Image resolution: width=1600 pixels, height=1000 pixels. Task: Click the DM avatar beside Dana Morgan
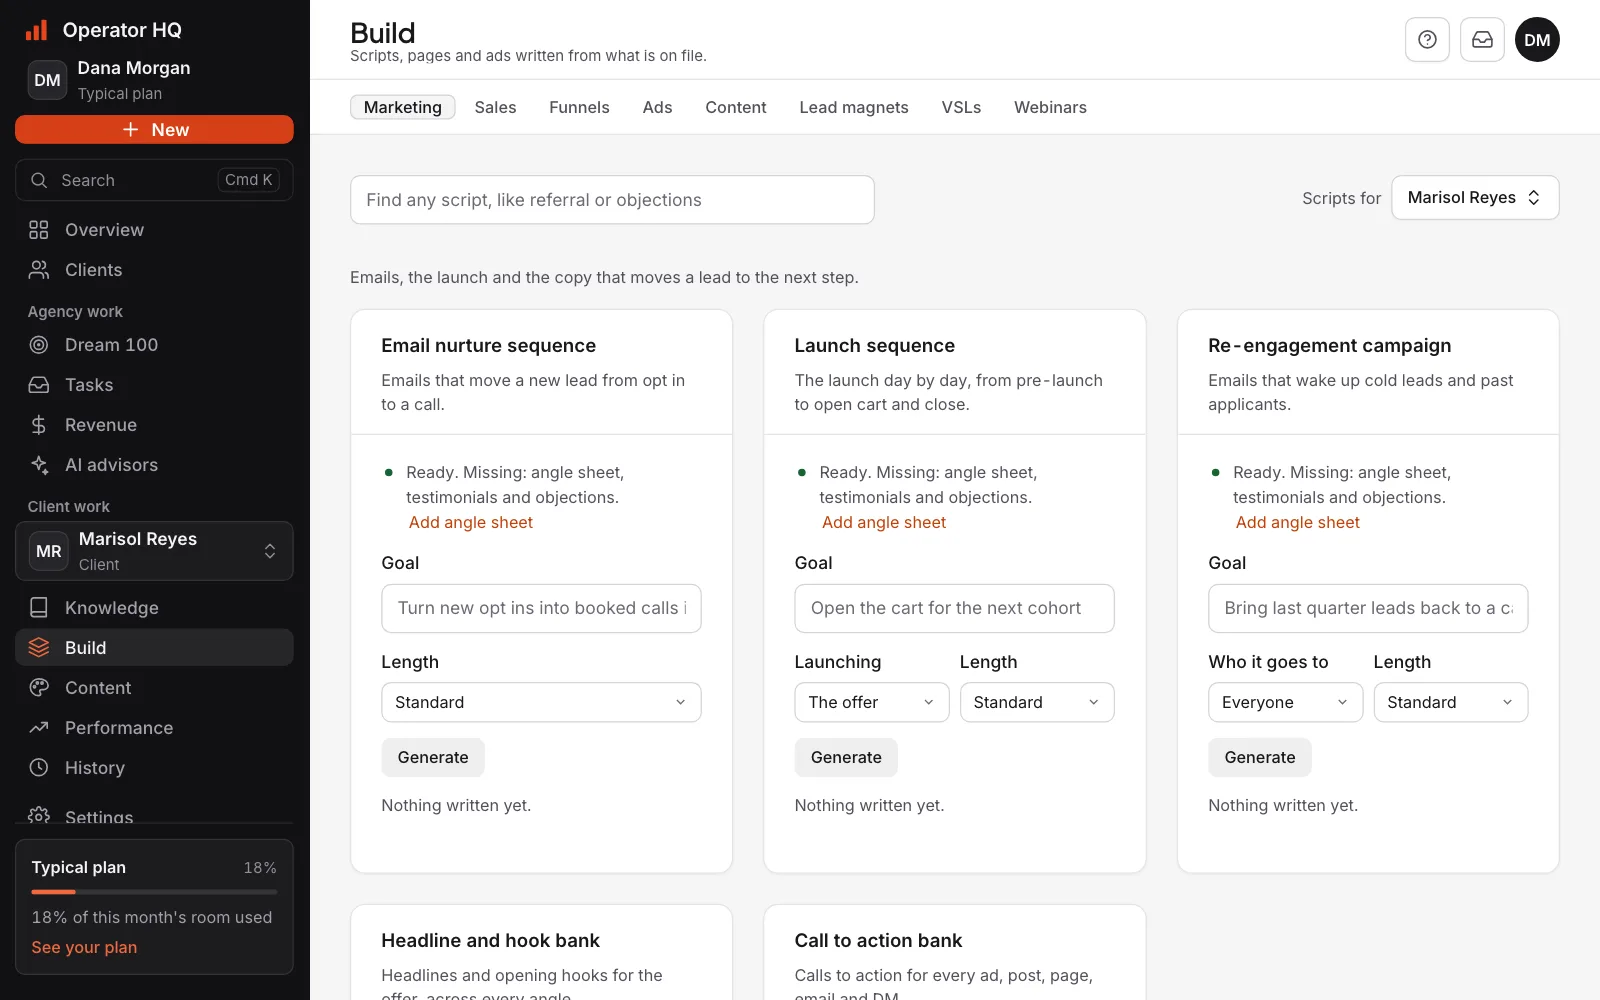(47, 80)
